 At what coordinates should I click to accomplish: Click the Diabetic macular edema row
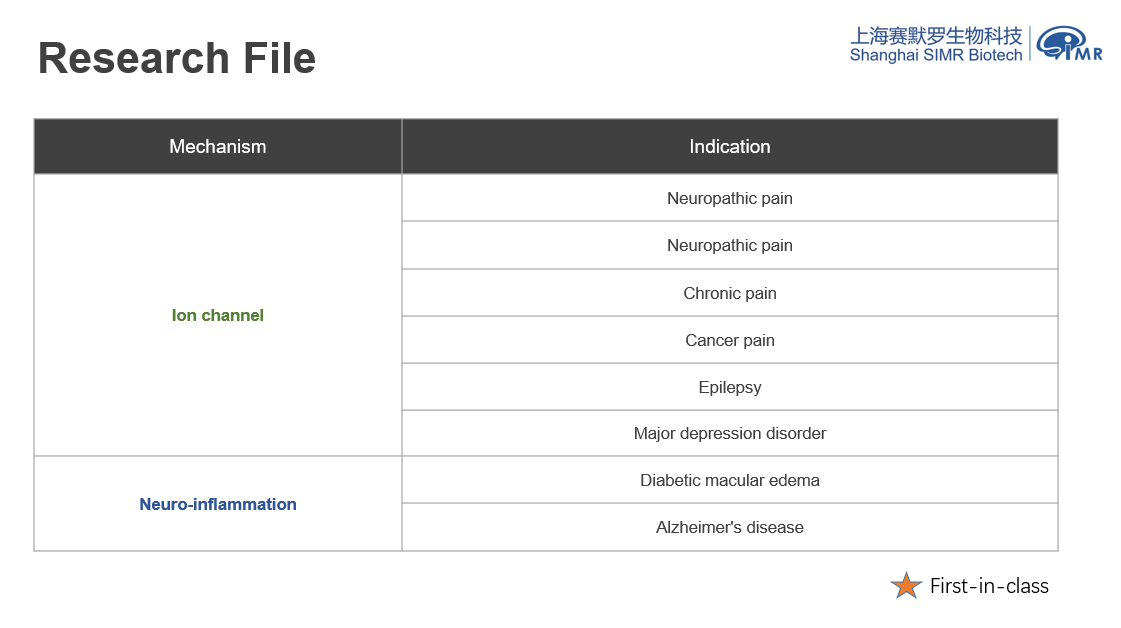click(x=730, y=480)
